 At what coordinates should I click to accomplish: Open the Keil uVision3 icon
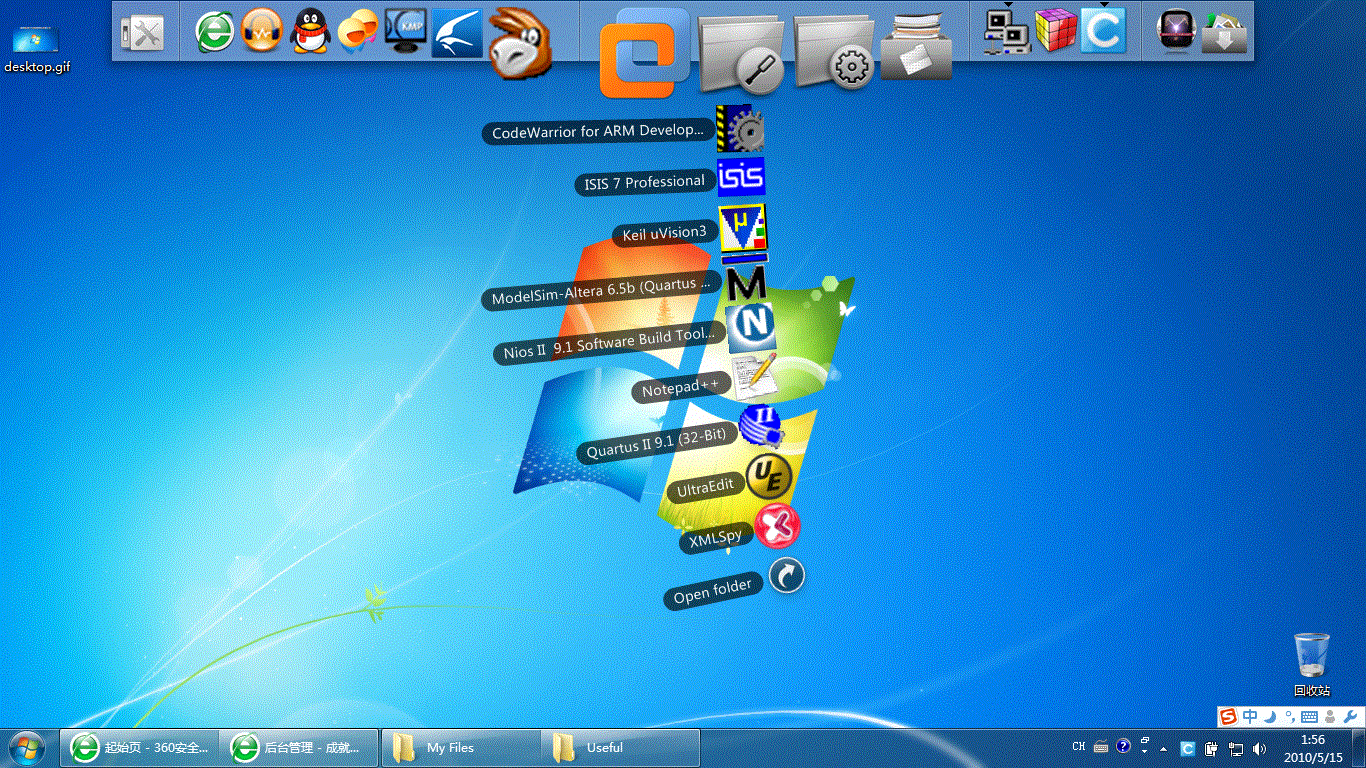(743, 228)
